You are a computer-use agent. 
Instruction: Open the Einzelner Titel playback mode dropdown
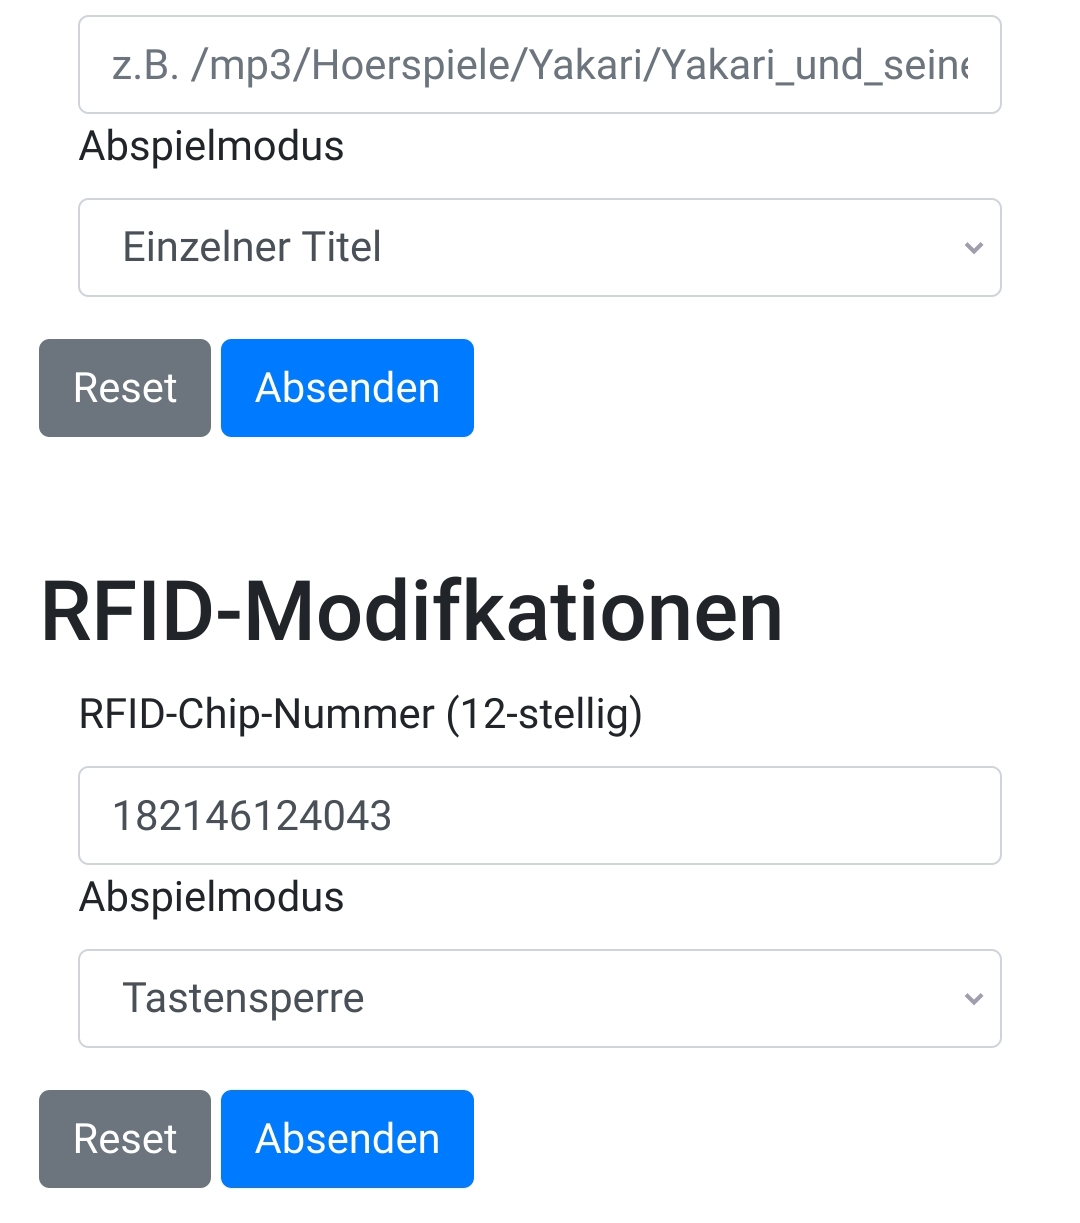pyautogui.click(x=540, y=247)
